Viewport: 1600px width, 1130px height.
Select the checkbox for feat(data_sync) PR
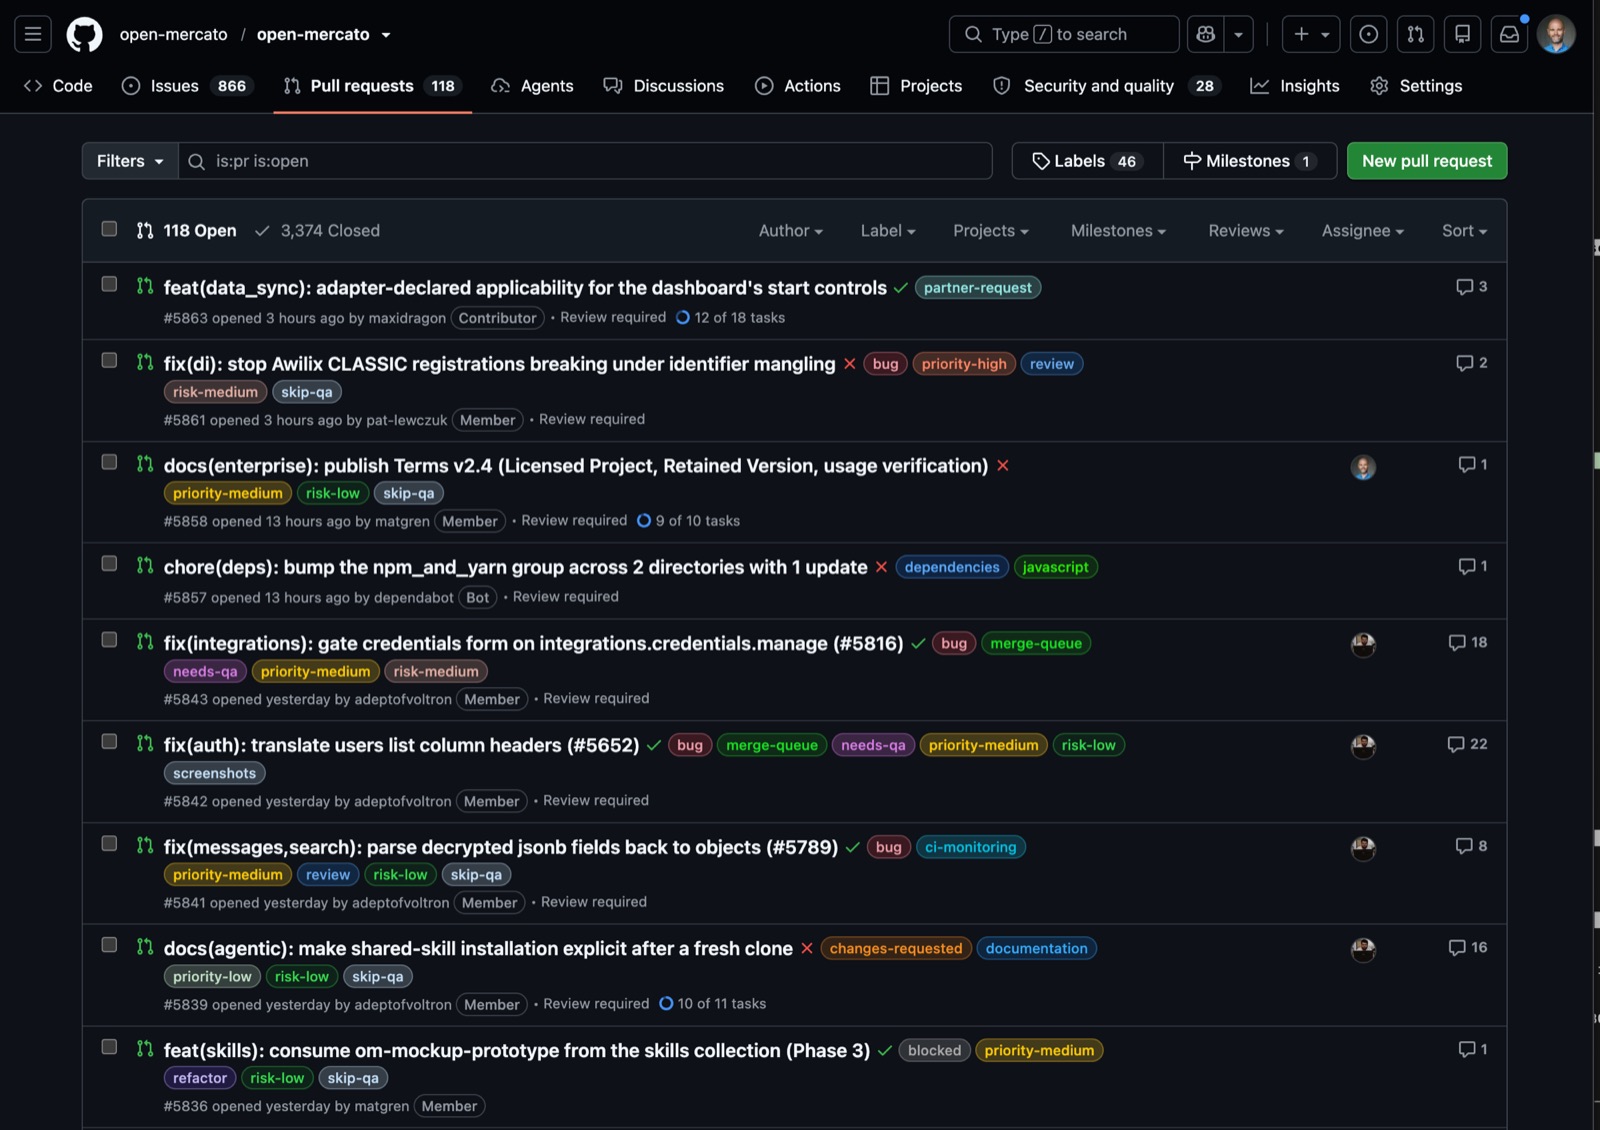[x=109, y=284]
